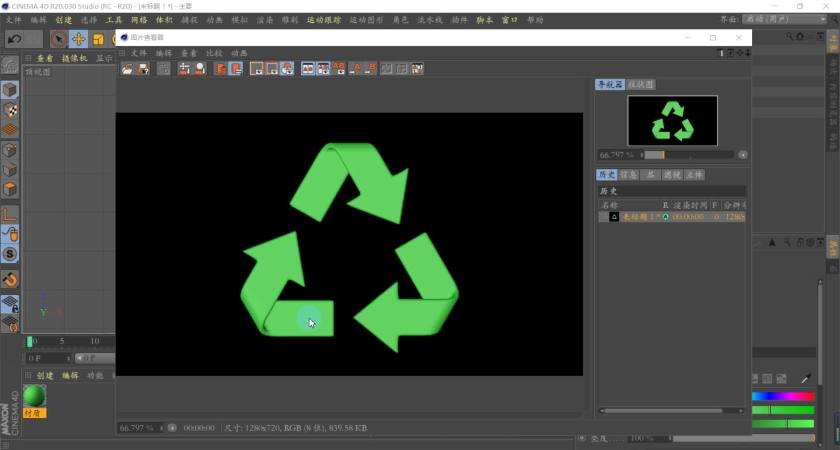The width and height of the screenshot is (840, 450).
Task: Click the color picker eyedropper icon
Action: click(806, 379)
